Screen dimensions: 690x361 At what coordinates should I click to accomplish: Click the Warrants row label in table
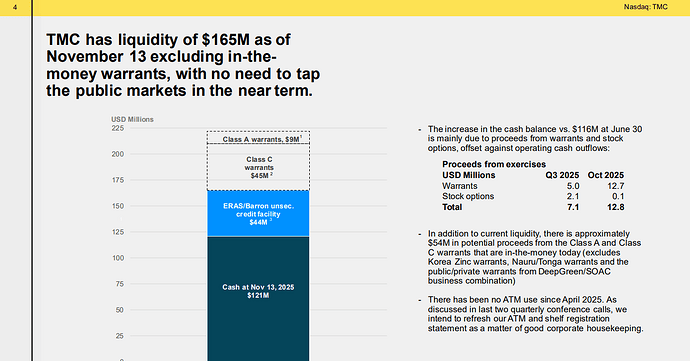[460, 186]
